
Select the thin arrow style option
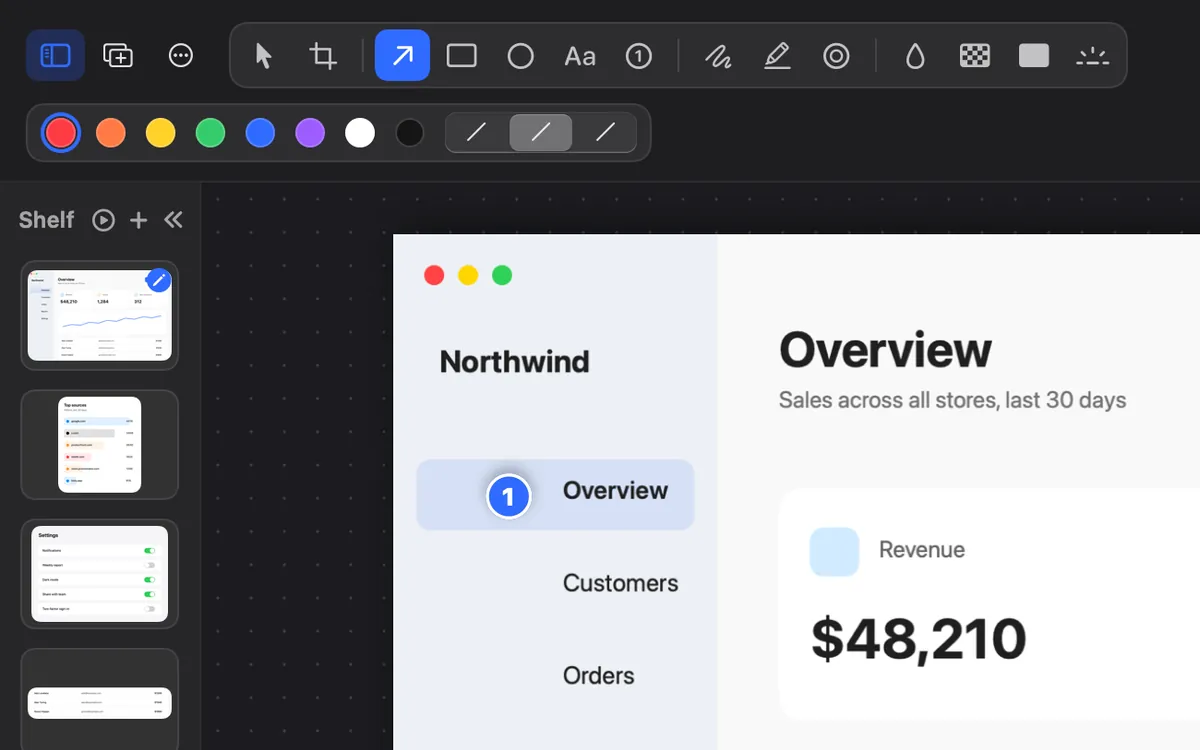477,132
